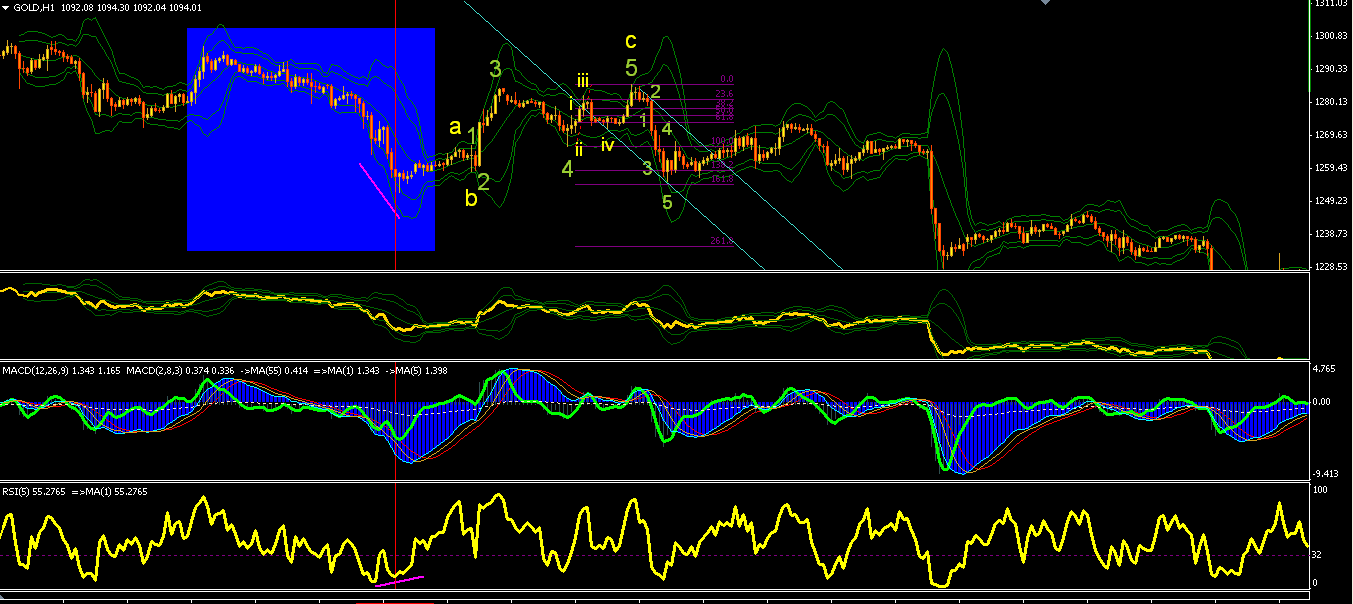This screenshot has height=604, width=1353.
Task: Select the high price value 1094.30
Action: pyautogui.click(x=114, y=8)
